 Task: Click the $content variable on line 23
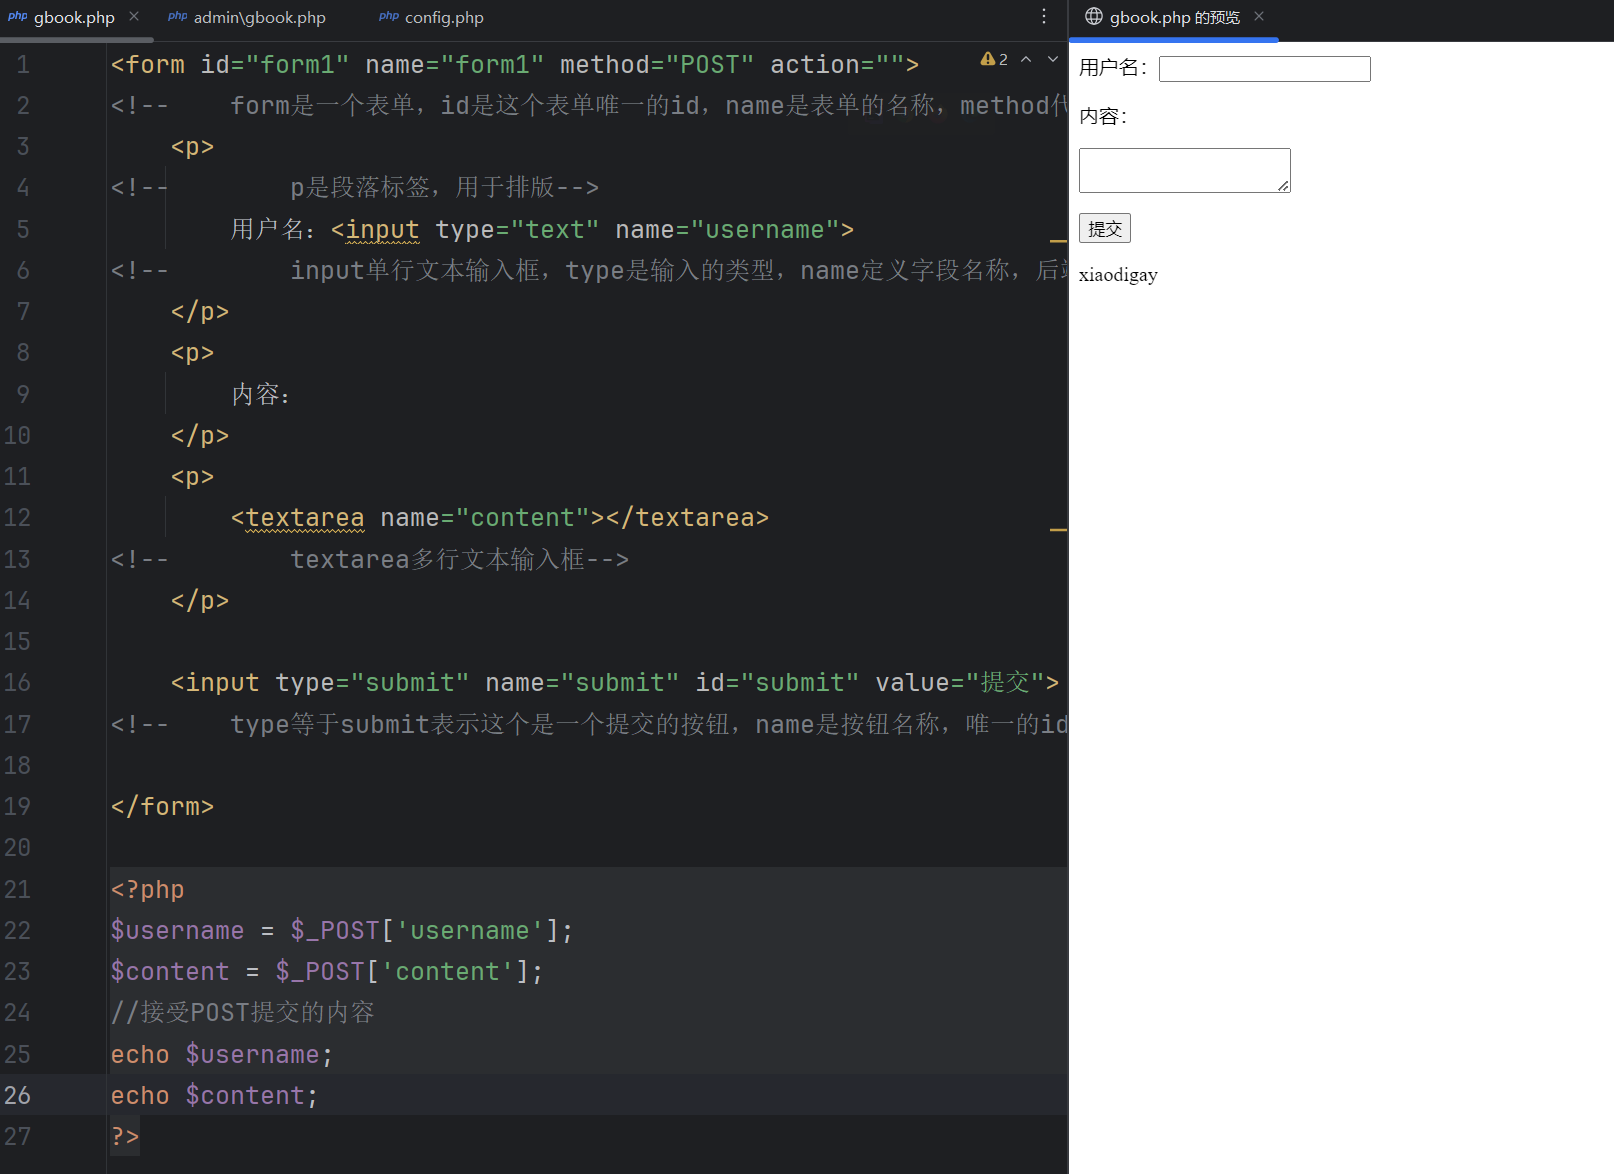[x=170, y=971]
